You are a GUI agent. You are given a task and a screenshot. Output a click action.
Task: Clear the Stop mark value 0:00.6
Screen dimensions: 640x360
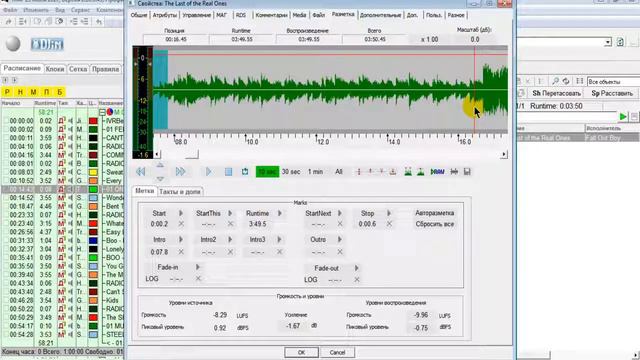[x=389, y=224]
